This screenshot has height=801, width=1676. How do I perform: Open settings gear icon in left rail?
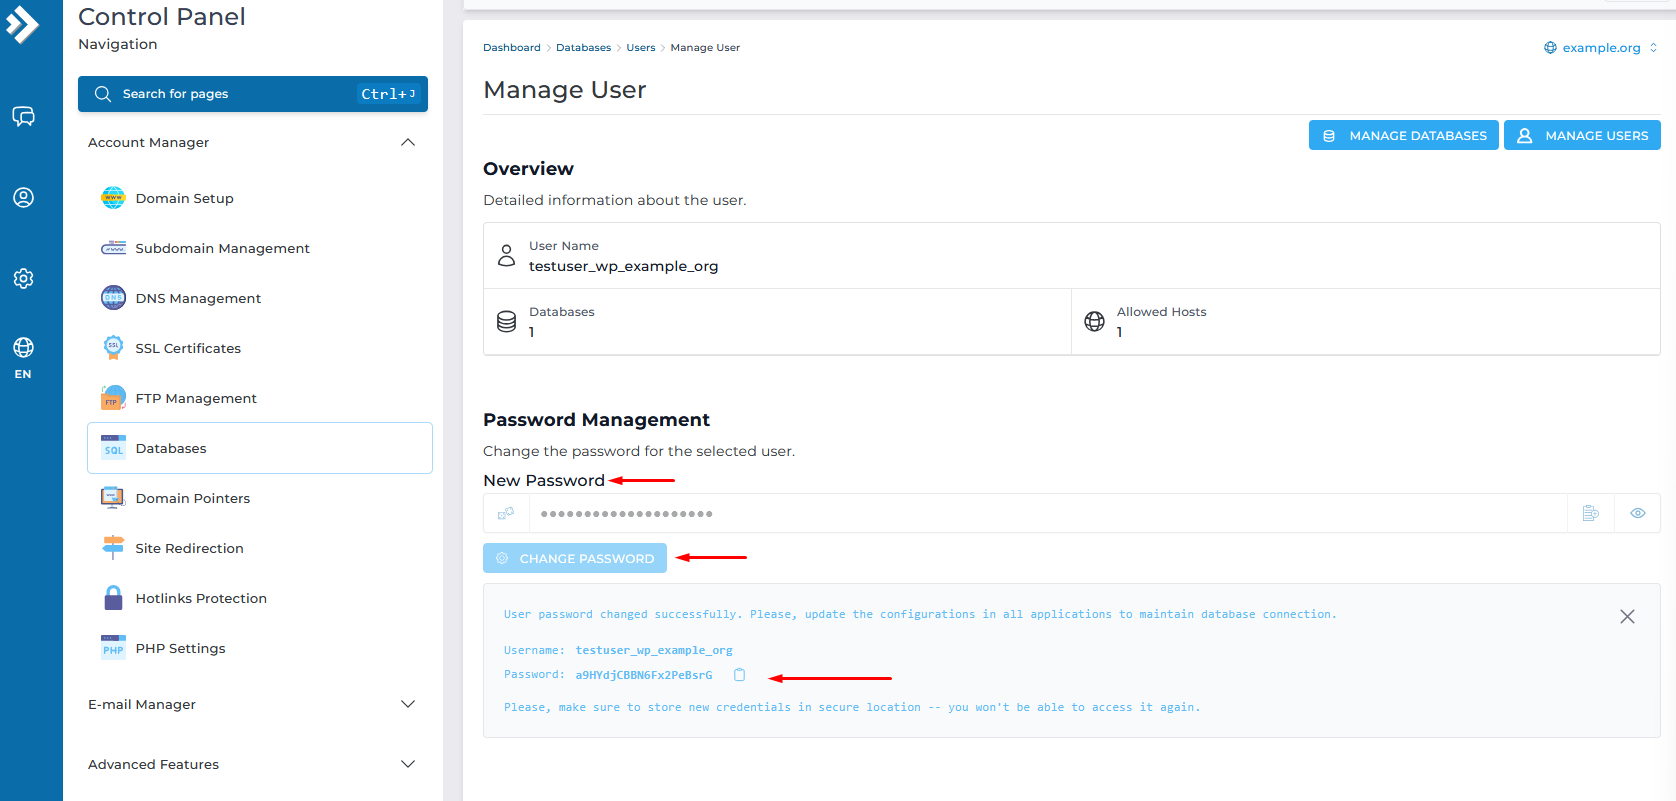point(23,278)
